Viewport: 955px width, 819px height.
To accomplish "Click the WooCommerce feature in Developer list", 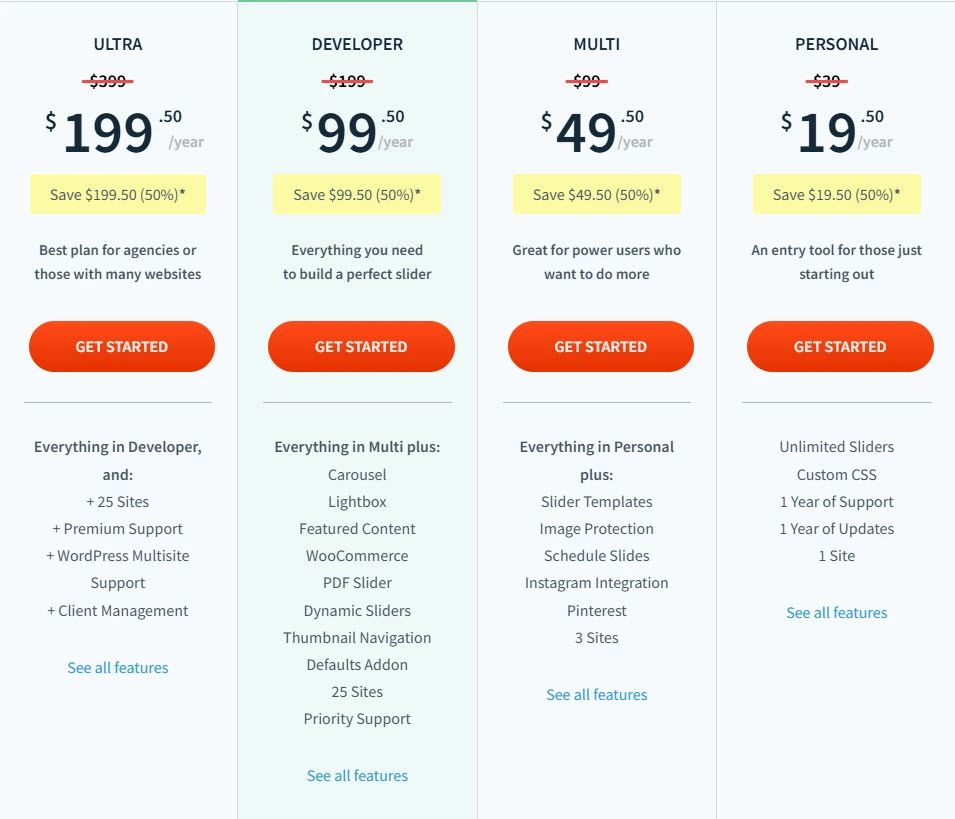I will point(357,556).
